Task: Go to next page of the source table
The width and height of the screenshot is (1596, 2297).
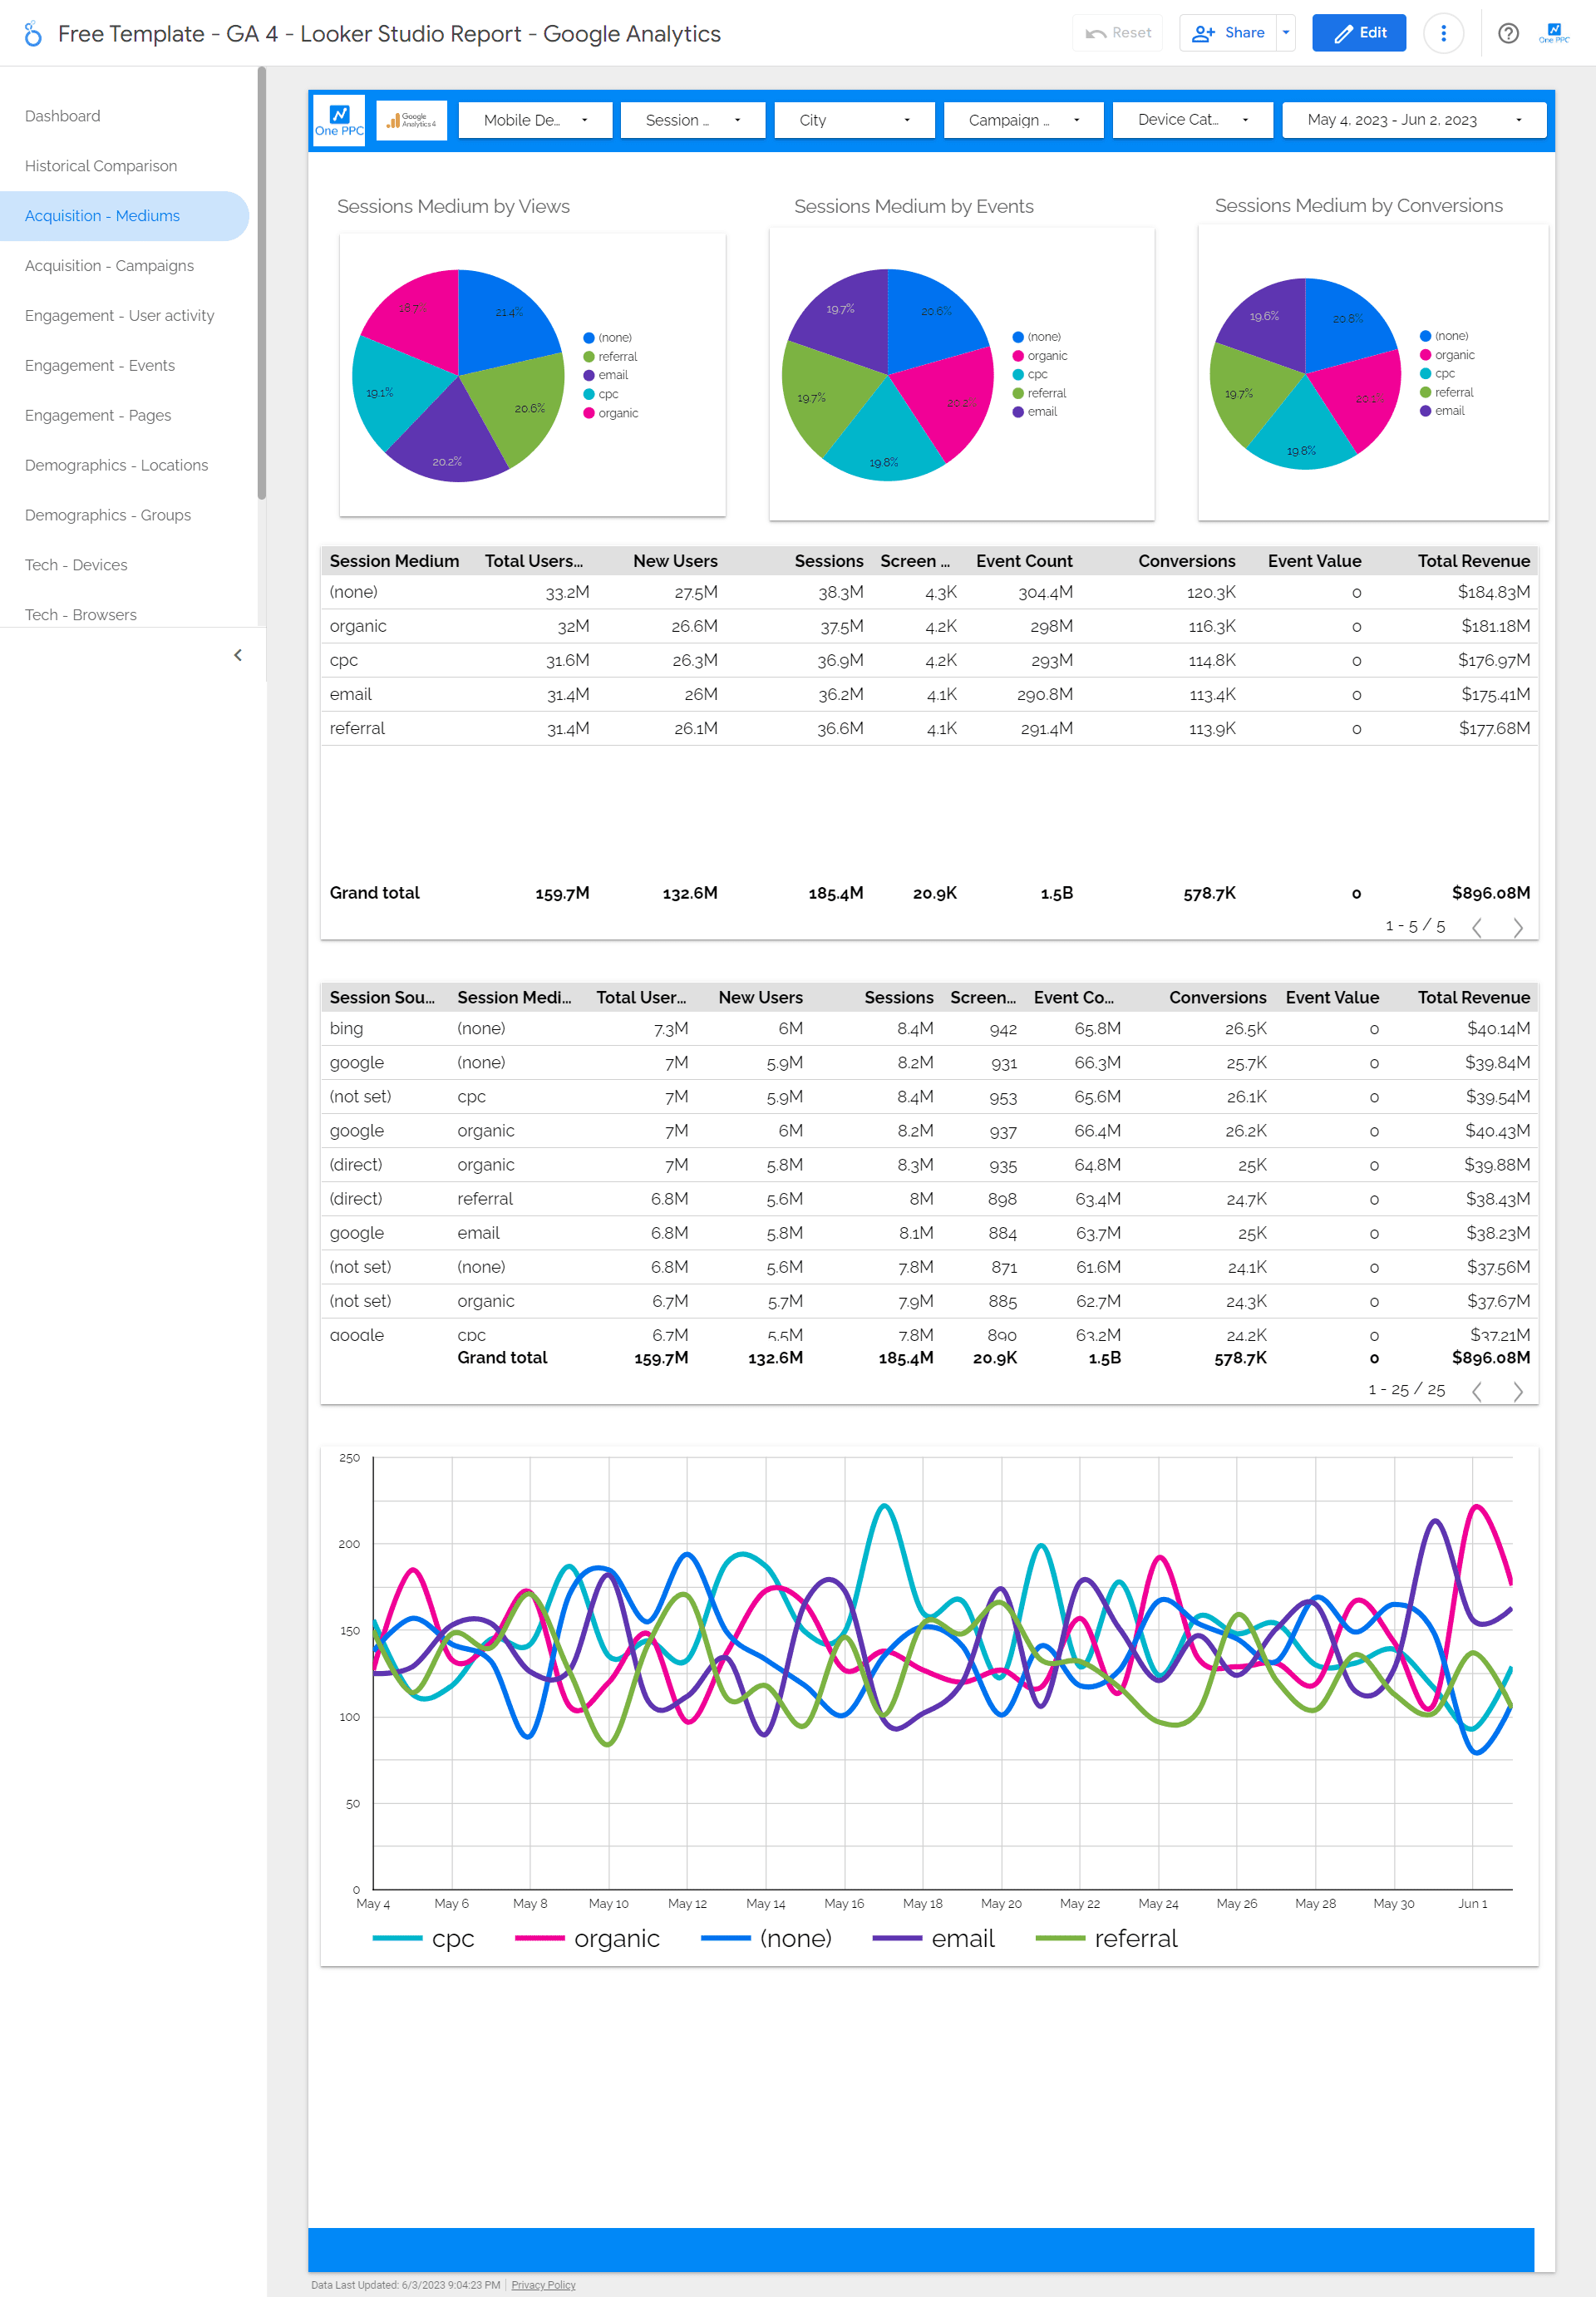Action: point(1518,1390)
